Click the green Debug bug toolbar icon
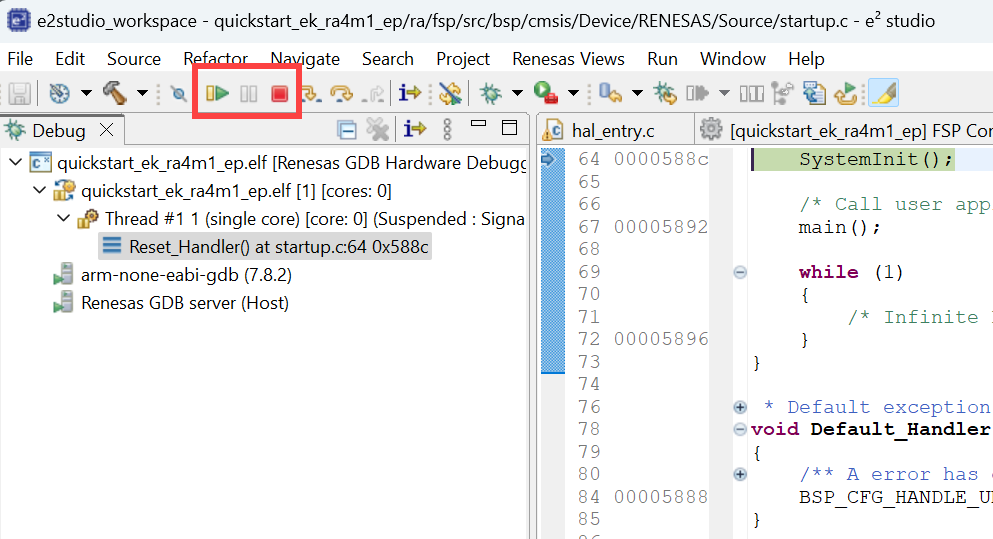The height and width of the screenshot is (539, 993). click(490, 93)
